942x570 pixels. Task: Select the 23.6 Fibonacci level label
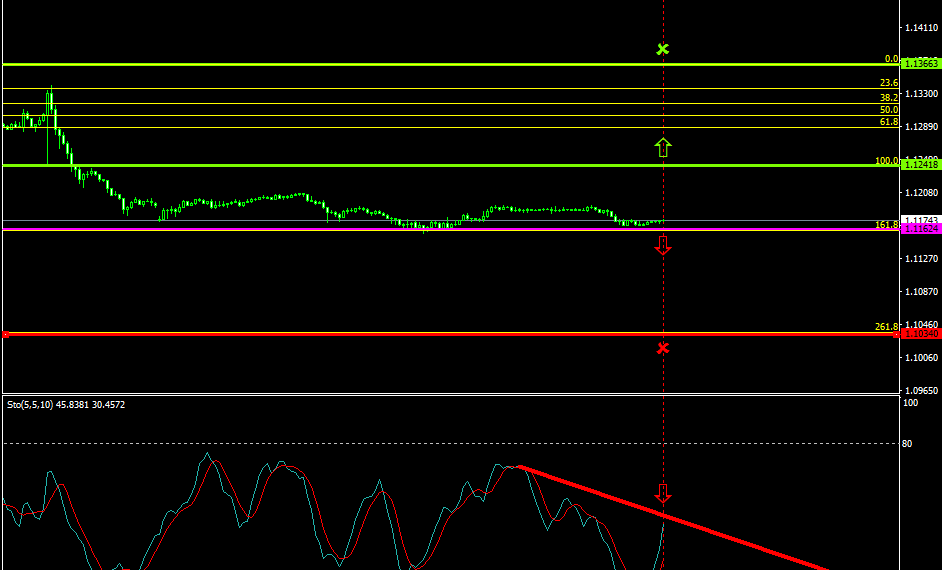click(888, 83)
